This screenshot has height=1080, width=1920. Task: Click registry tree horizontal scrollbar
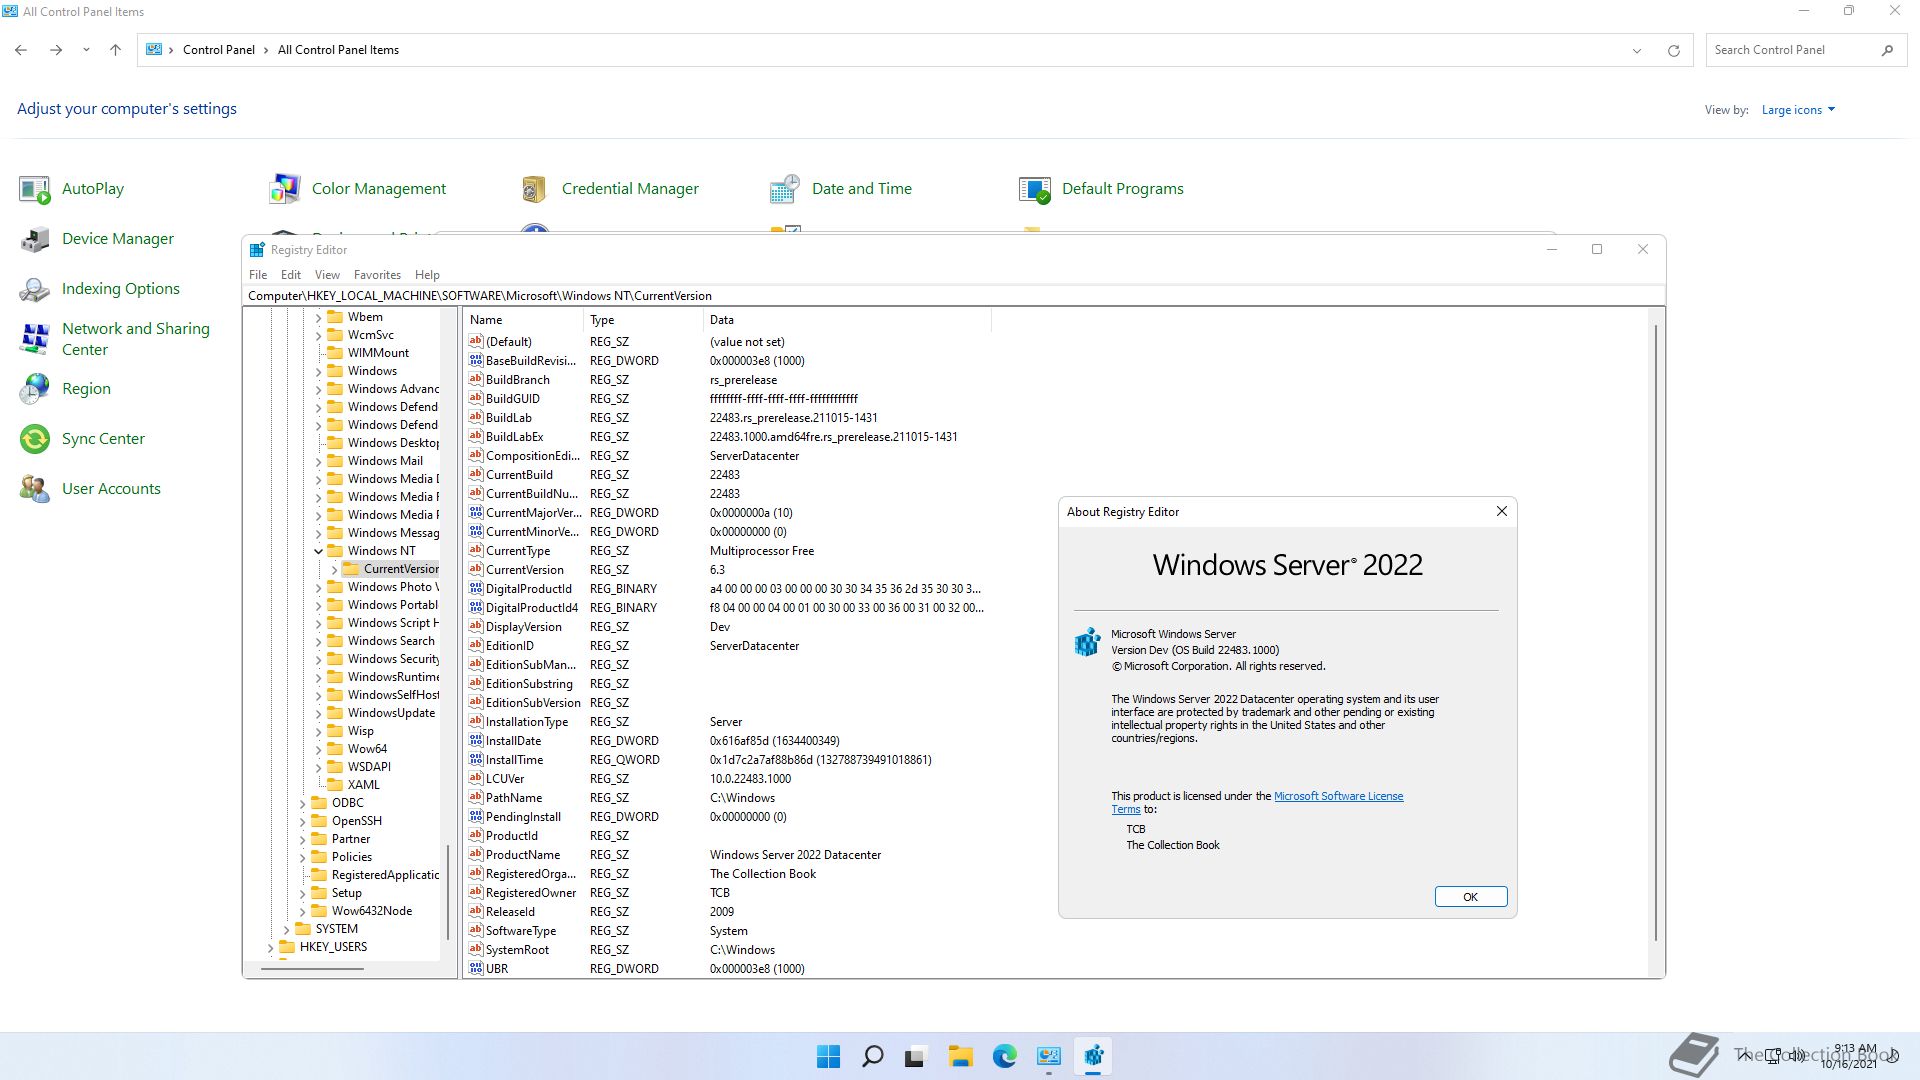click(x=312, y=968)
